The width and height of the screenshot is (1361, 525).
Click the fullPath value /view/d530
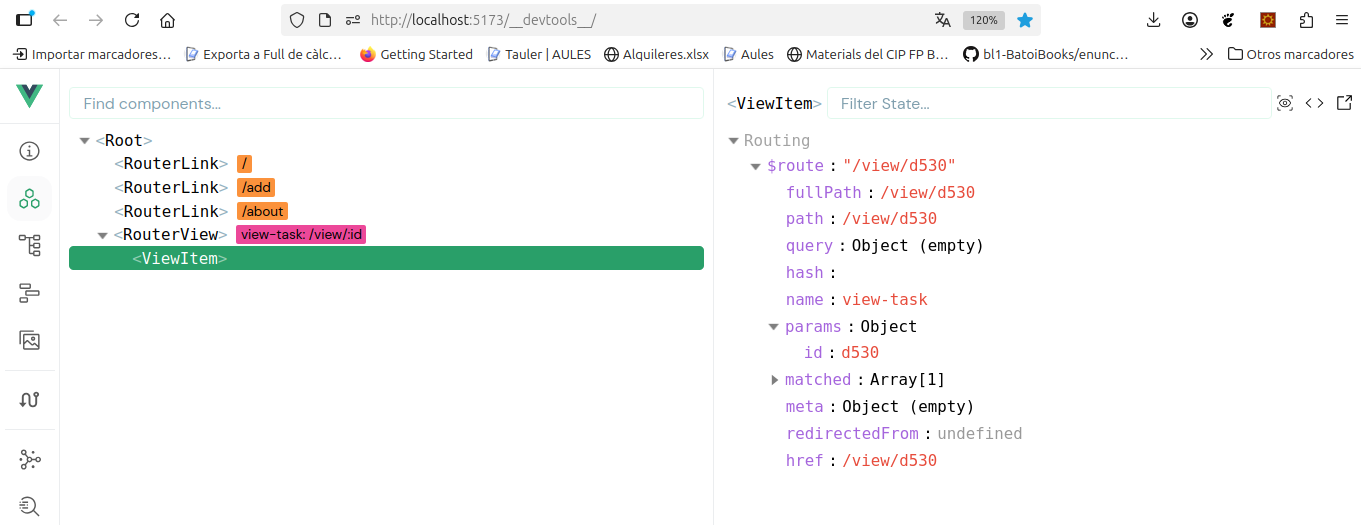[927, 193]
